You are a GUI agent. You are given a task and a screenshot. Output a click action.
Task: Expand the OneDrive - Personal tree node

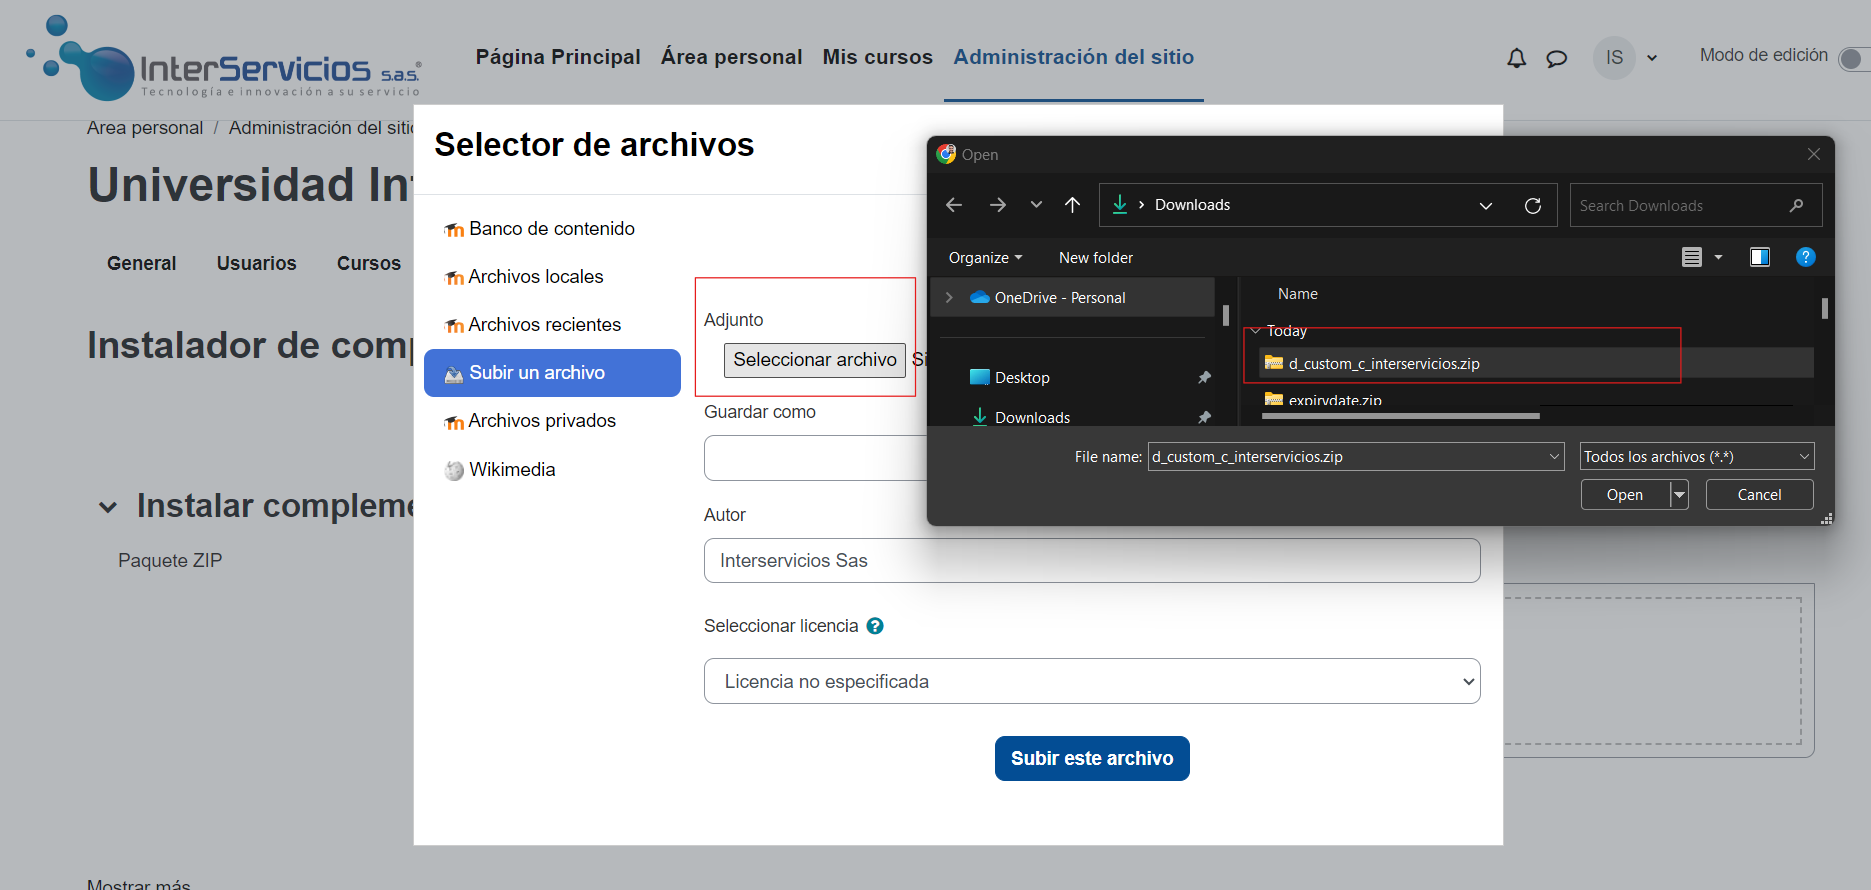click(x=949, y=298)
